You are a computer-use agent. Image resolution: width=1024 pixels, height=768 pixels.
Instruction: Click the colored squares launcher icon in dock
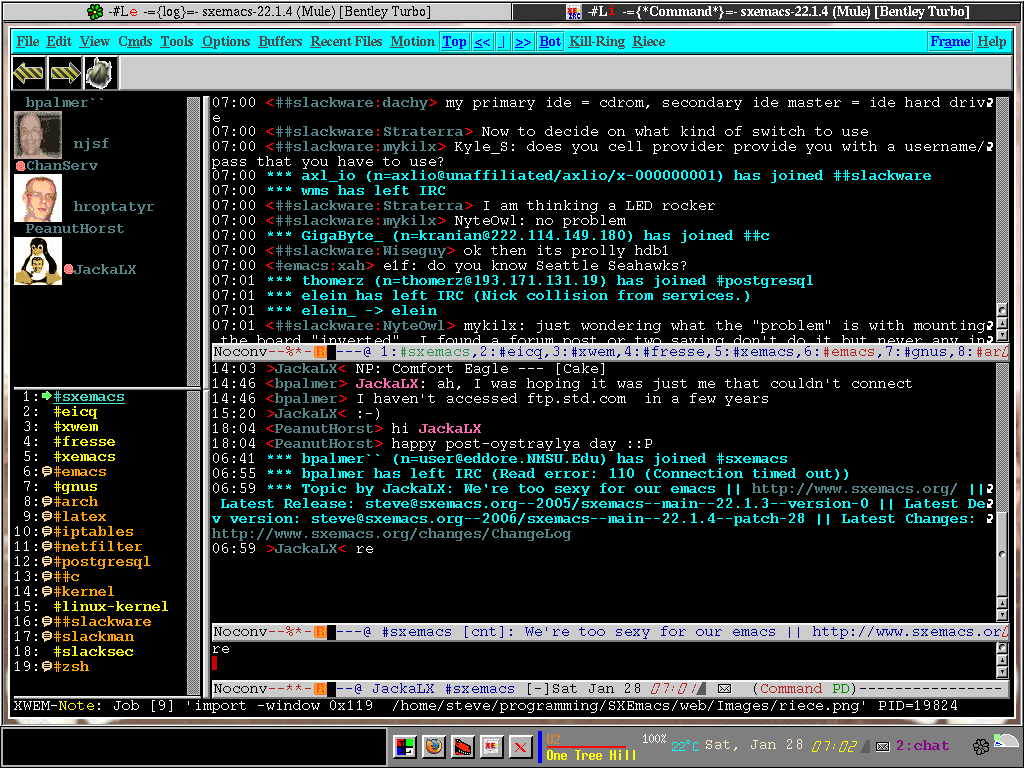[x=405, y=746]
